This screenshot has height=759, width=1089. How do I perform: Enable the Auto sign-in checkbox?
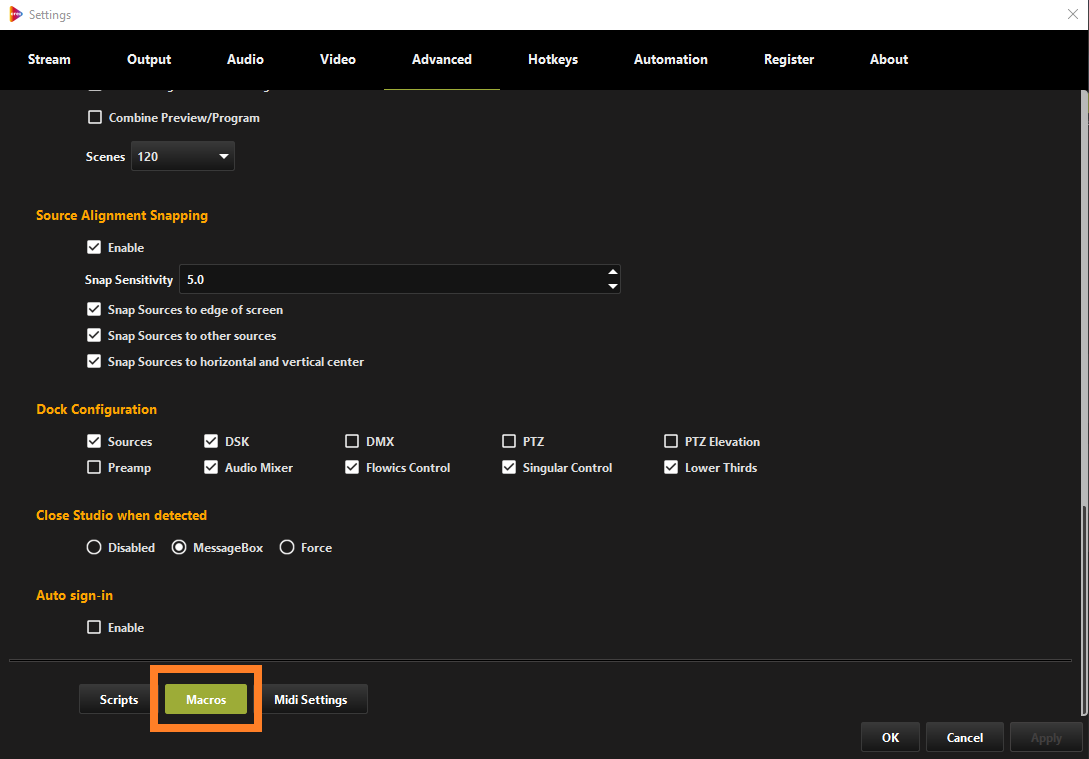pyautogui.click(x=94, y=627)
